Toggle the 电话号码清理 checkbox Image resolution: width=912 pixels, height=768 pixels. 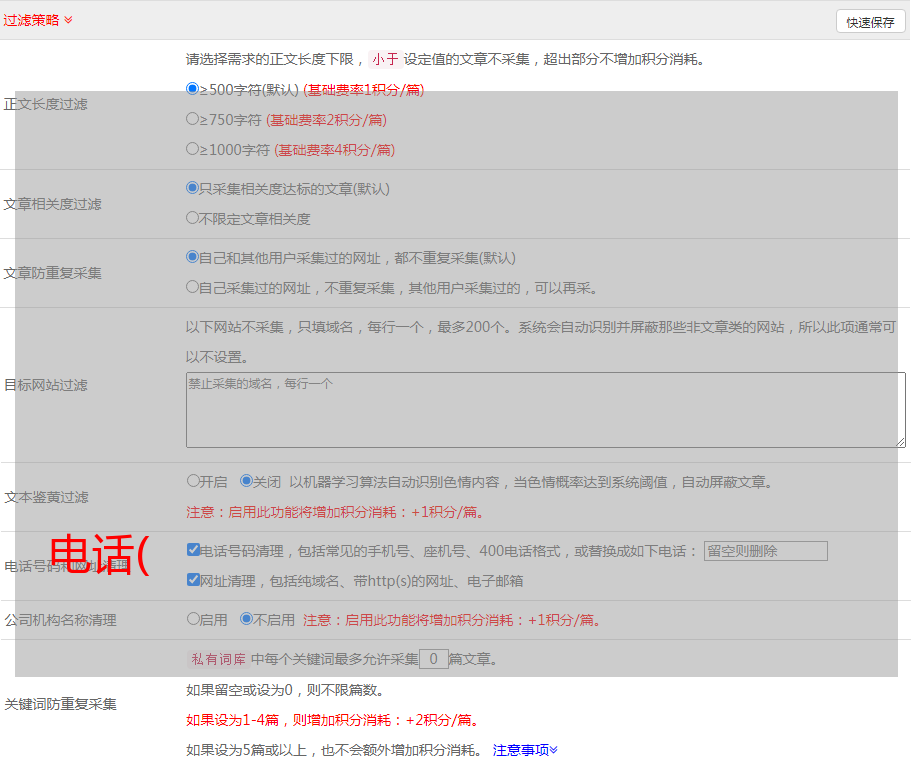[x=193, y=550]
